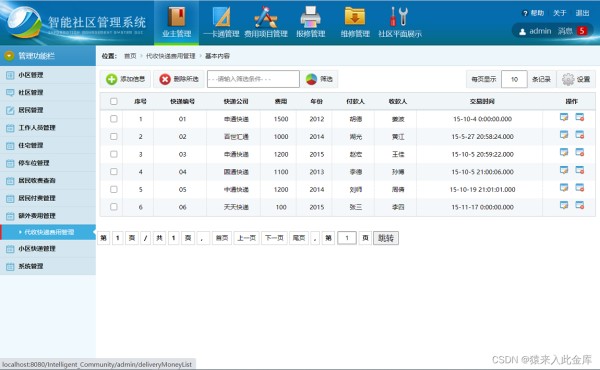600x370 pixels.
Task: Open 小区快递管理 in the sidebar
Action: click(x=48, y=249)
